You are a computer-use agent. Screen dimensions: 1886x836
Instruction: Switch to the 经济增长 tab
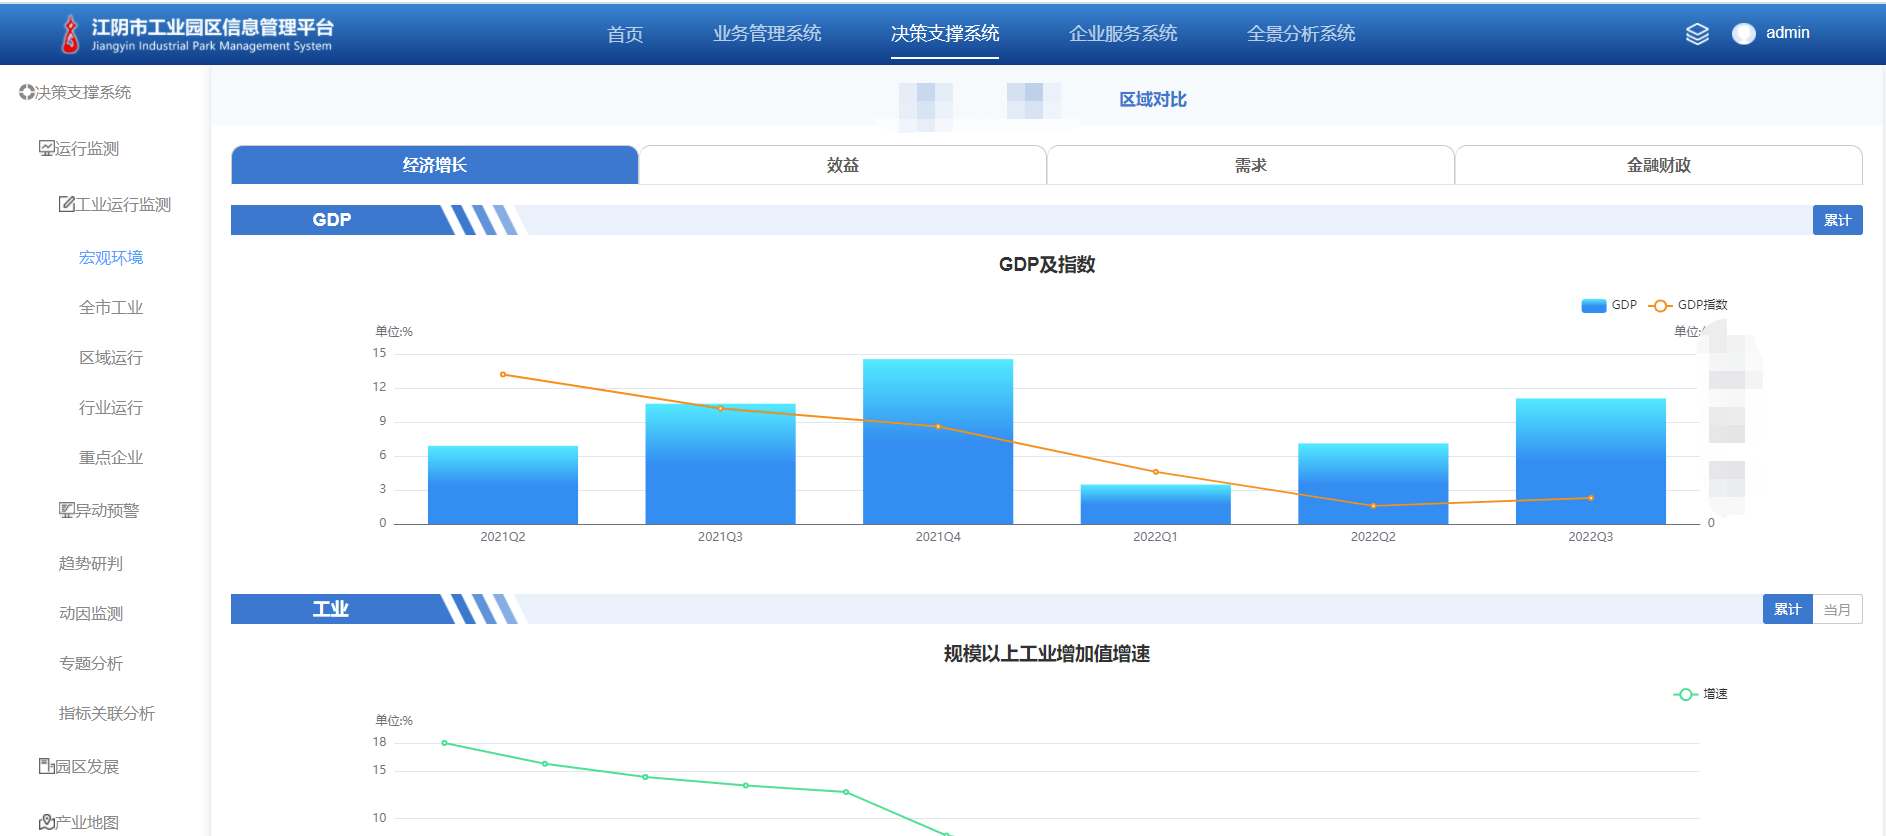pyautogui.click(x=435, y=165)
